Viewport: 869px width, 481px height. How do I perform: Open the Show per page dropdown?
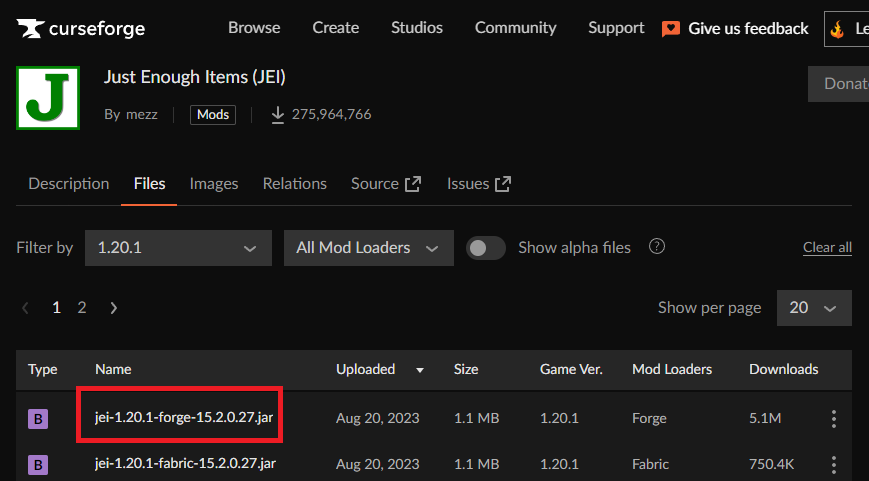tap(813, 308)
